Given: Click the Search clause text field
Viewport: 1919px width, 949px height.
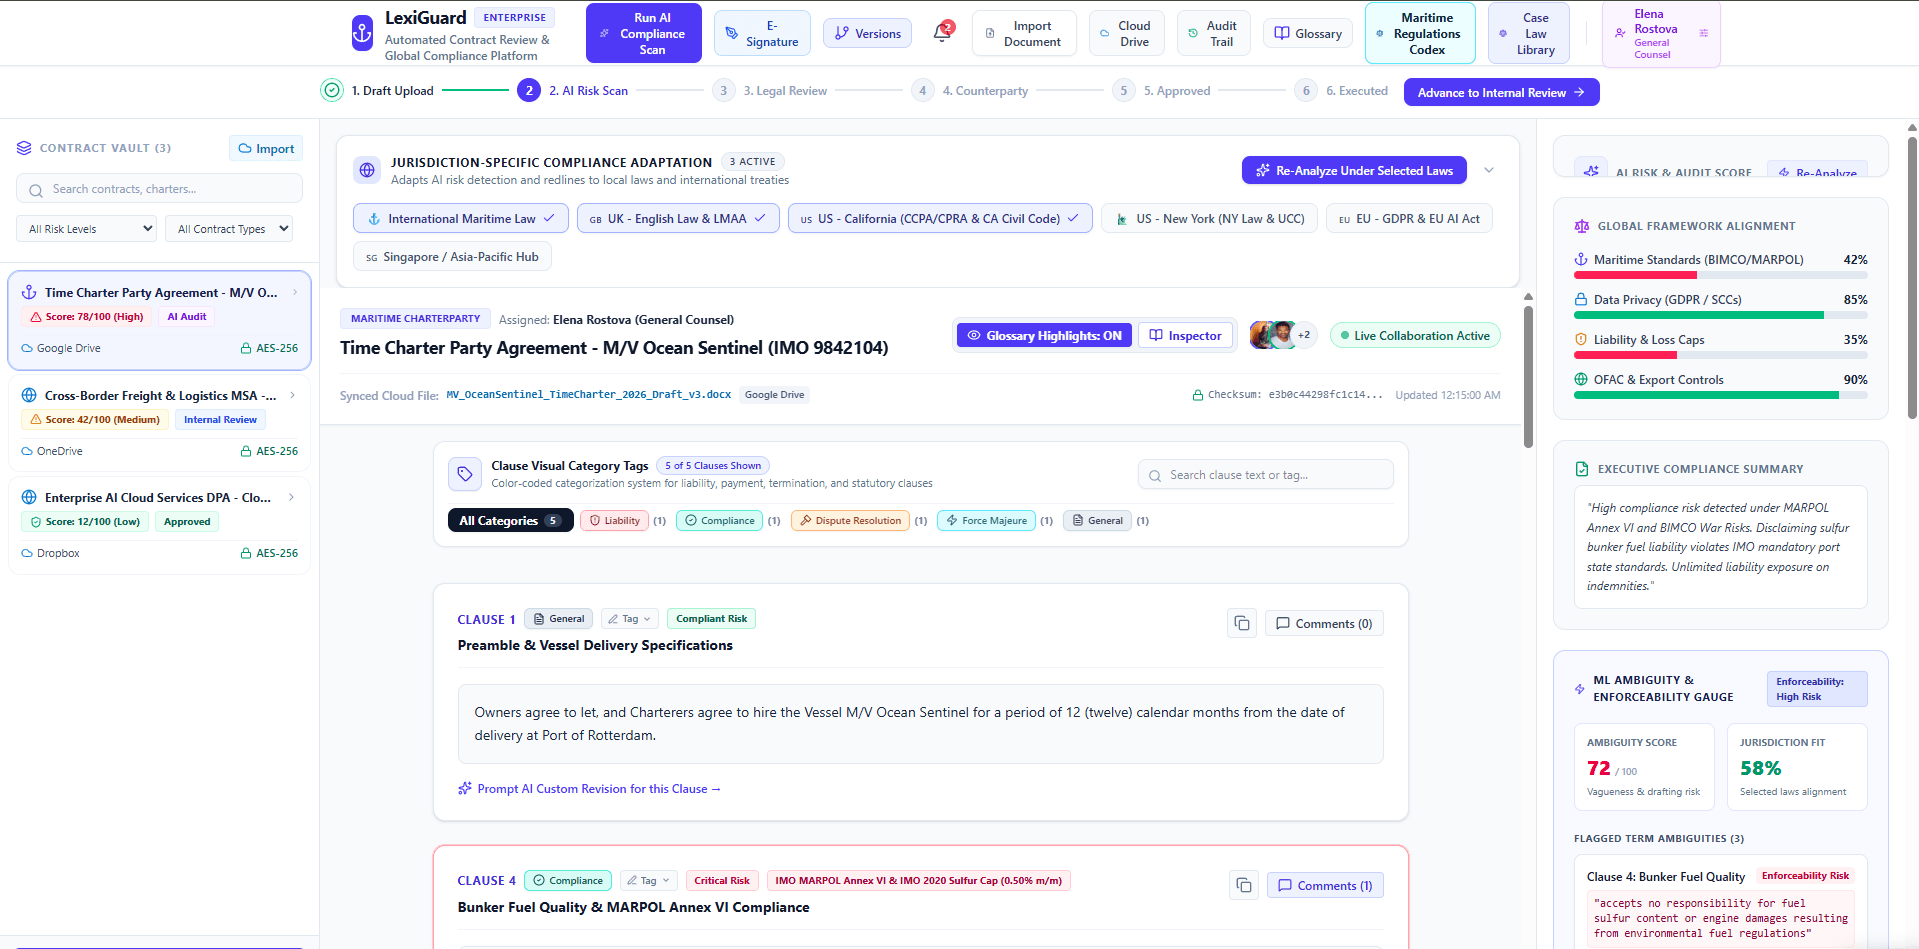Looking at the screenshot, I should click(x=1265, y=475).
